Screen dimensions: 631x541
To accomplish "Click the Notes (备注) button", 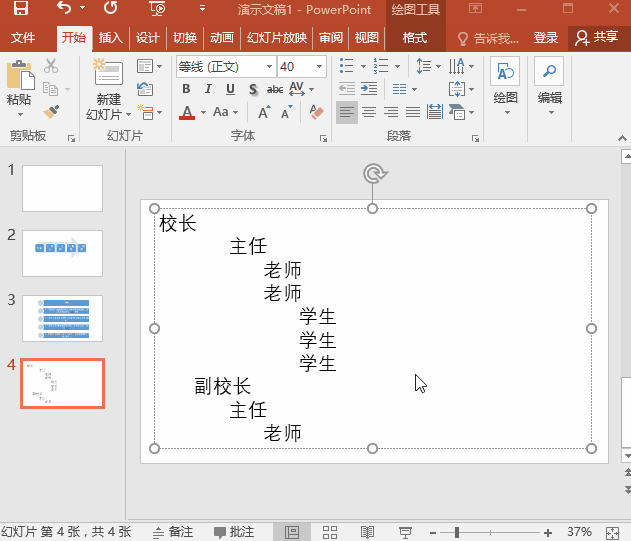I will click(172, 532).
